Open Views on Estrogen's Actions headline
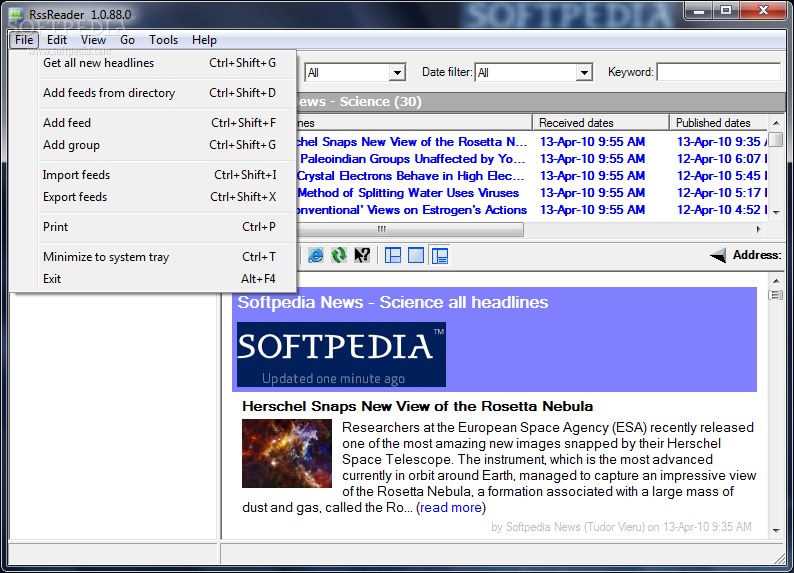The width and height of the screenshot is (794, 573). pyautogui.click(x=412, y=210)
